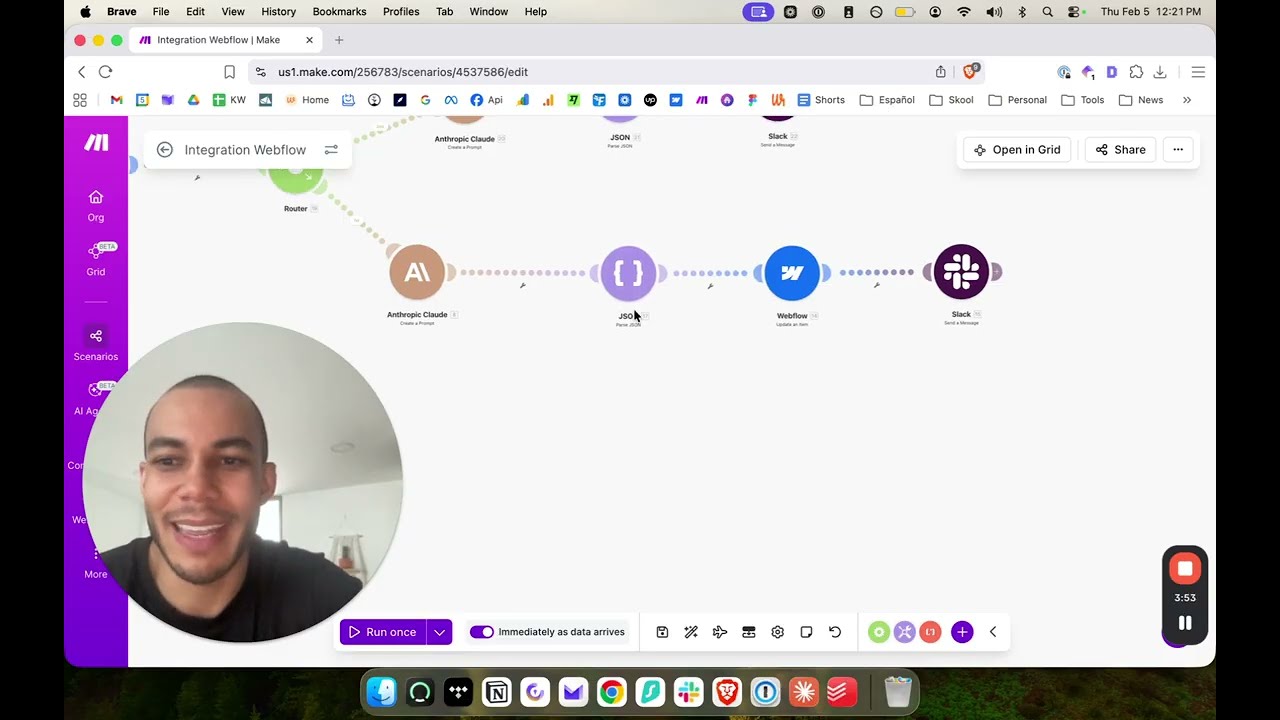
Task: Open the News bookmarks folder
Action: 1141,100
